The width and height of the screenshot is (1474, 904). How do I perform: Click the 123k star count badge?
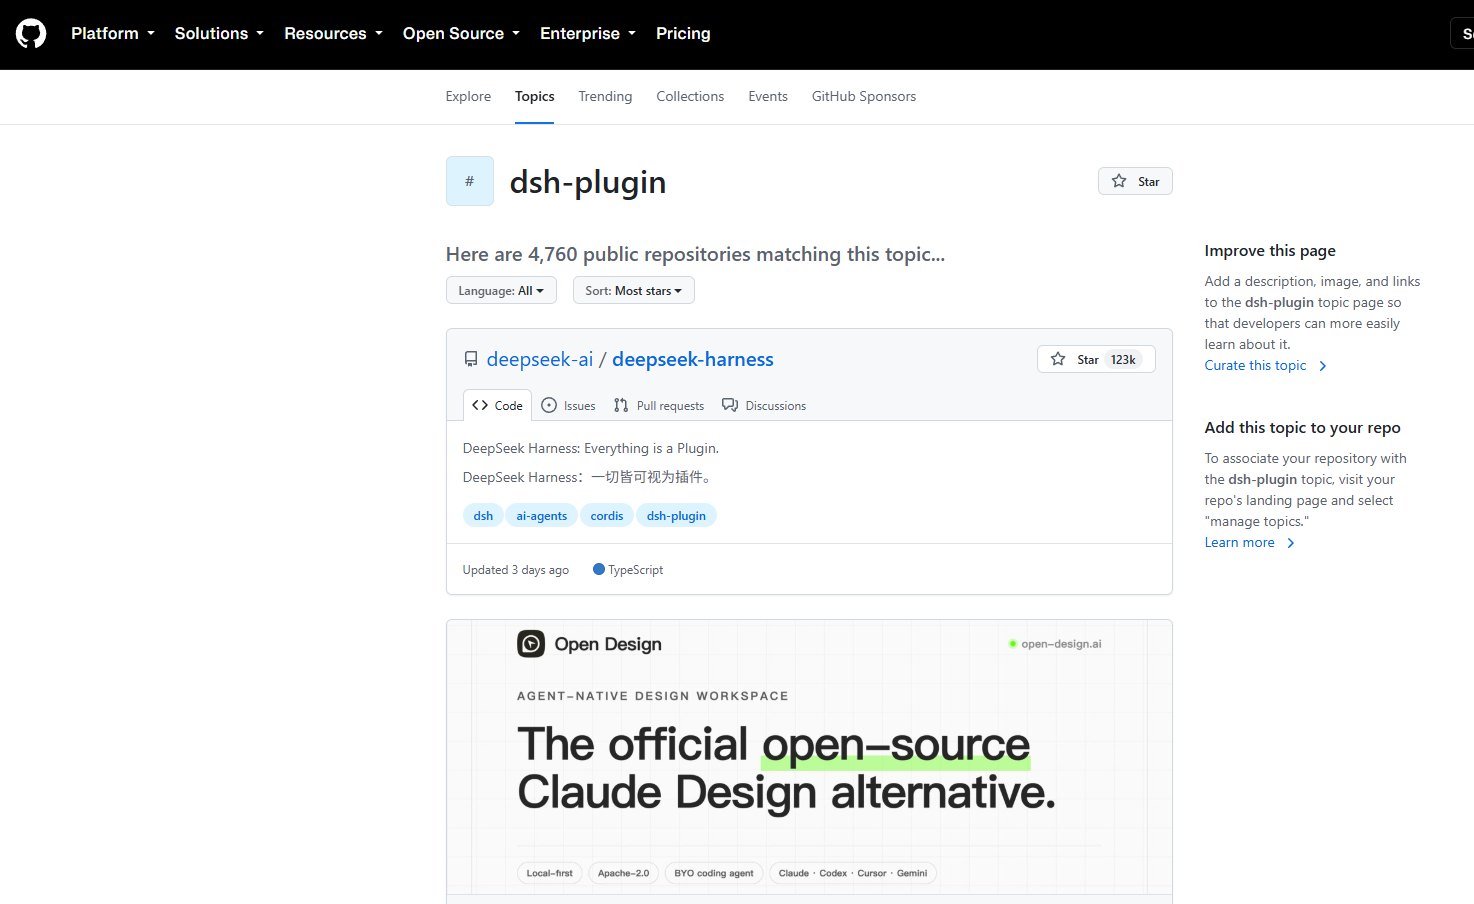(x=1123, y=359)
